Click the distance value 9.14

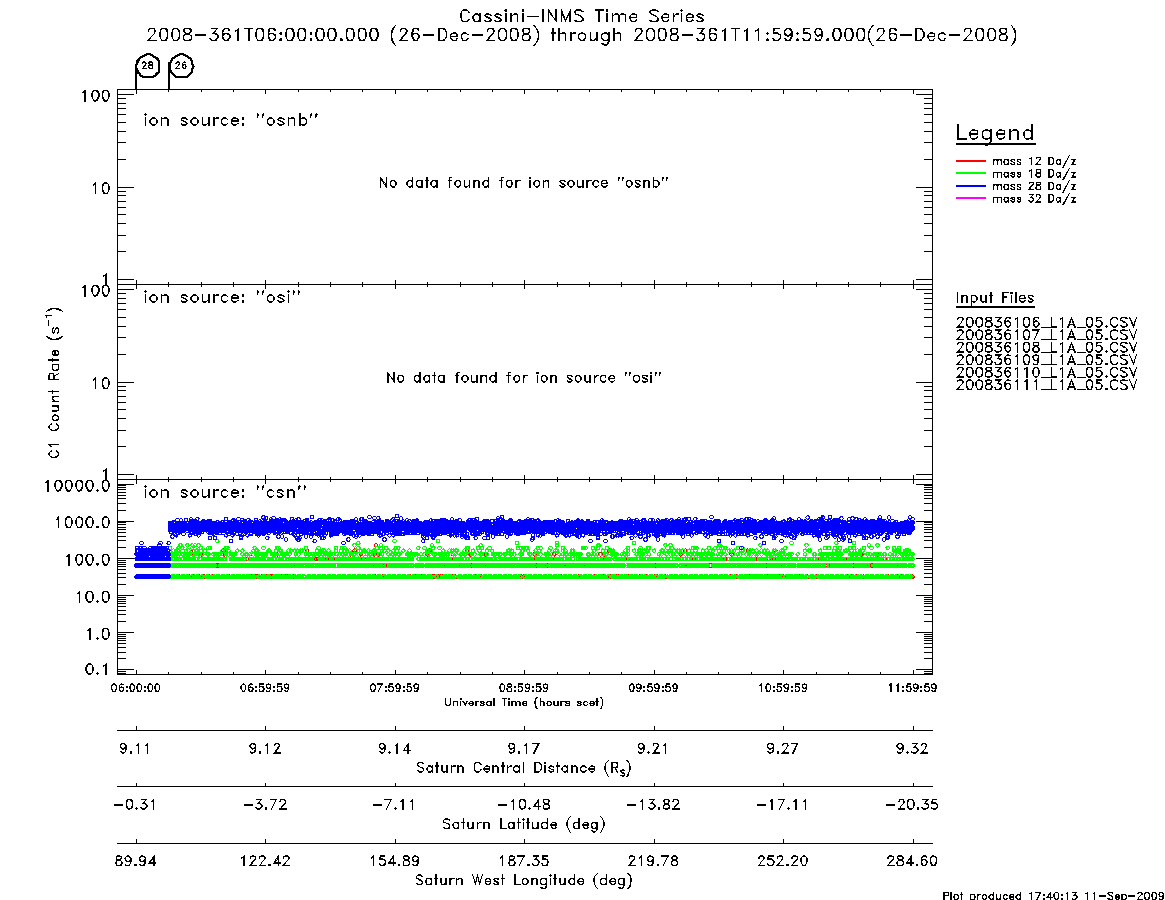395,748
